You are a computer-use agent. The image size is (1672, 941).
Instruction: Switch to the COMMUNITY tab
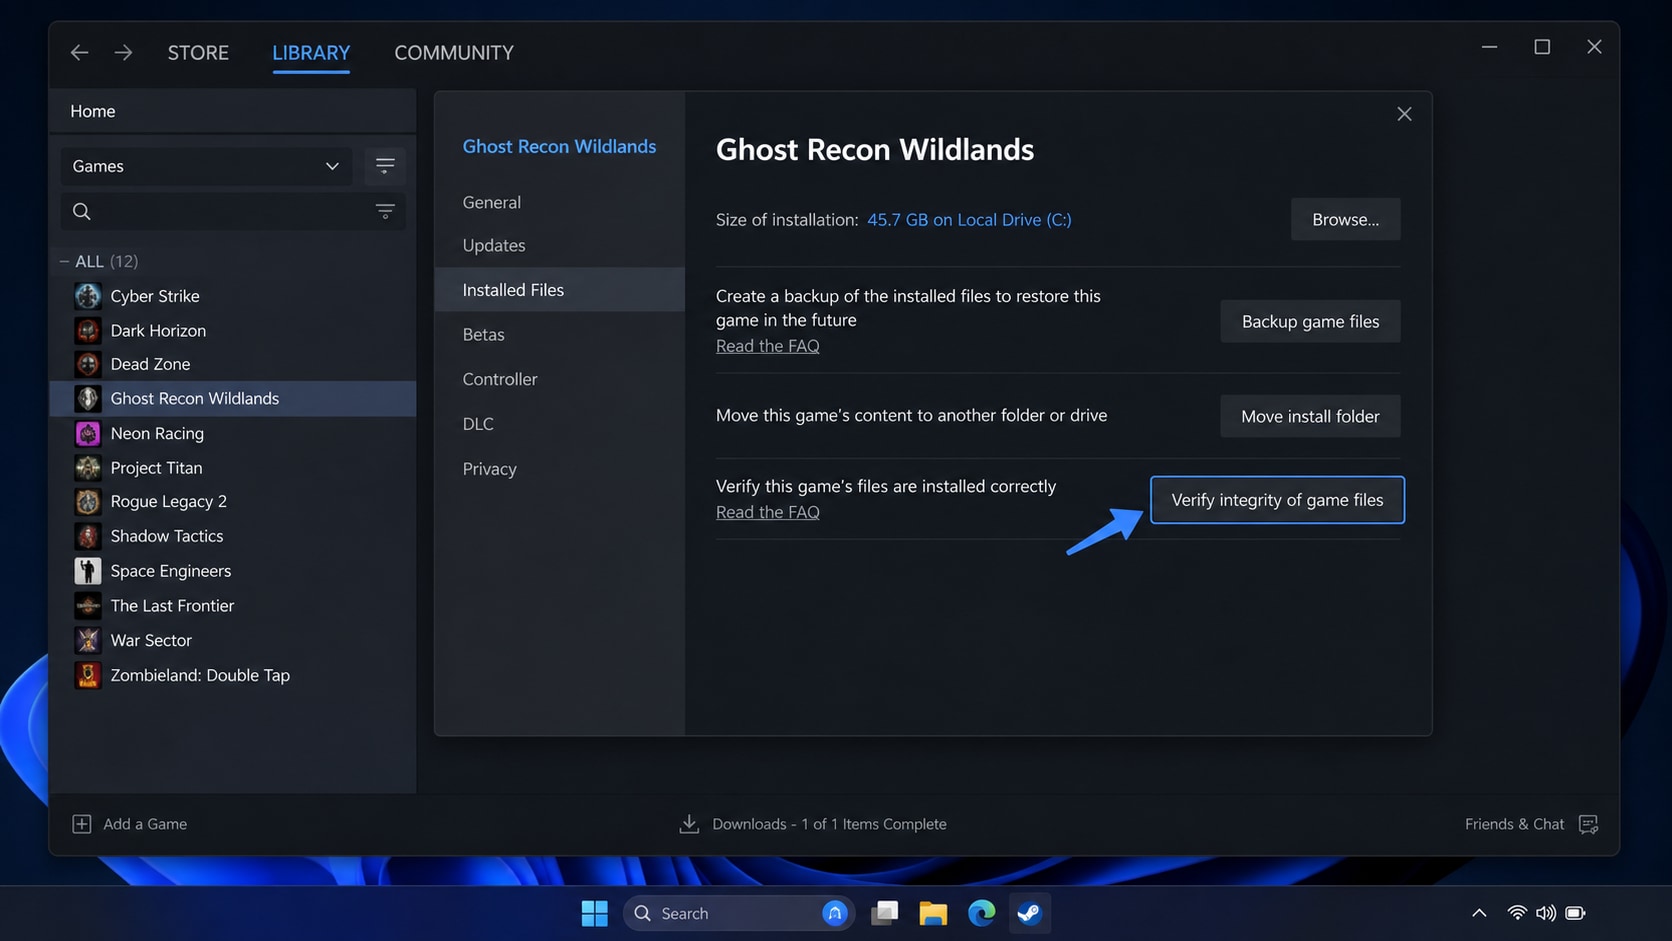454,52
